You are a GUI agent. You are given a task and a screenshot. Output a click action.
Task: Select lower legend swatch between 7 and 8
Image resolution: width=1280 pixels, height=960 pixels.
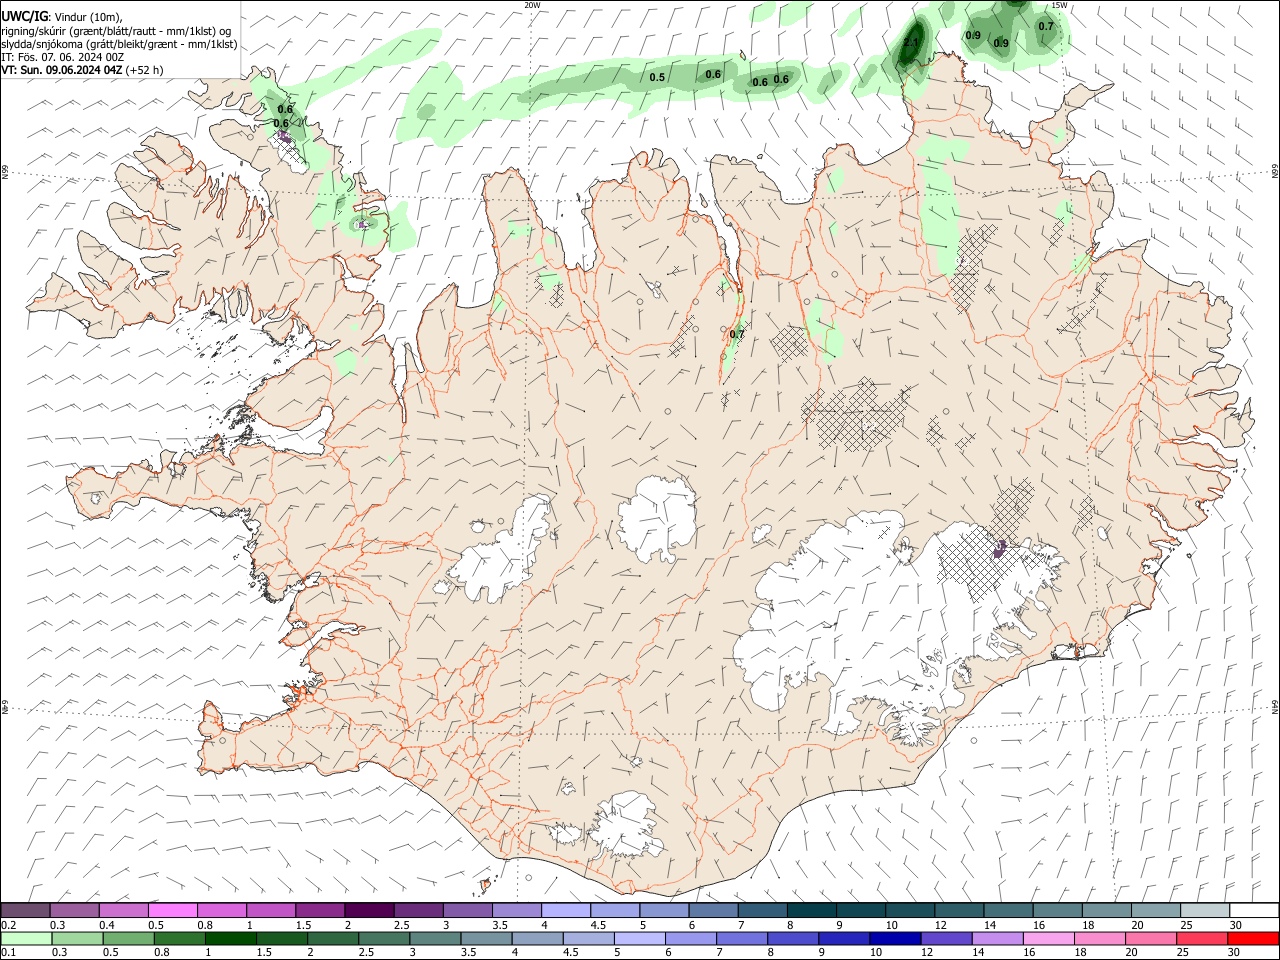tap(741, 938)
